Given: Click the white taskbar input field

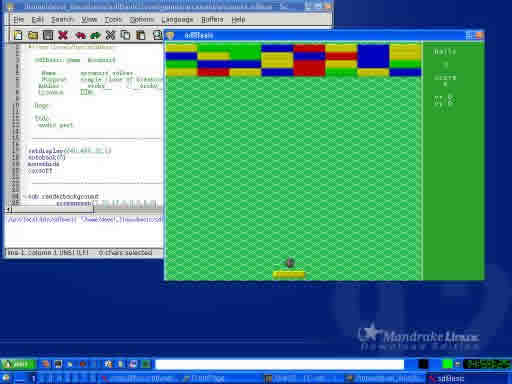Looking at the screenshot, I should (279, 364).
